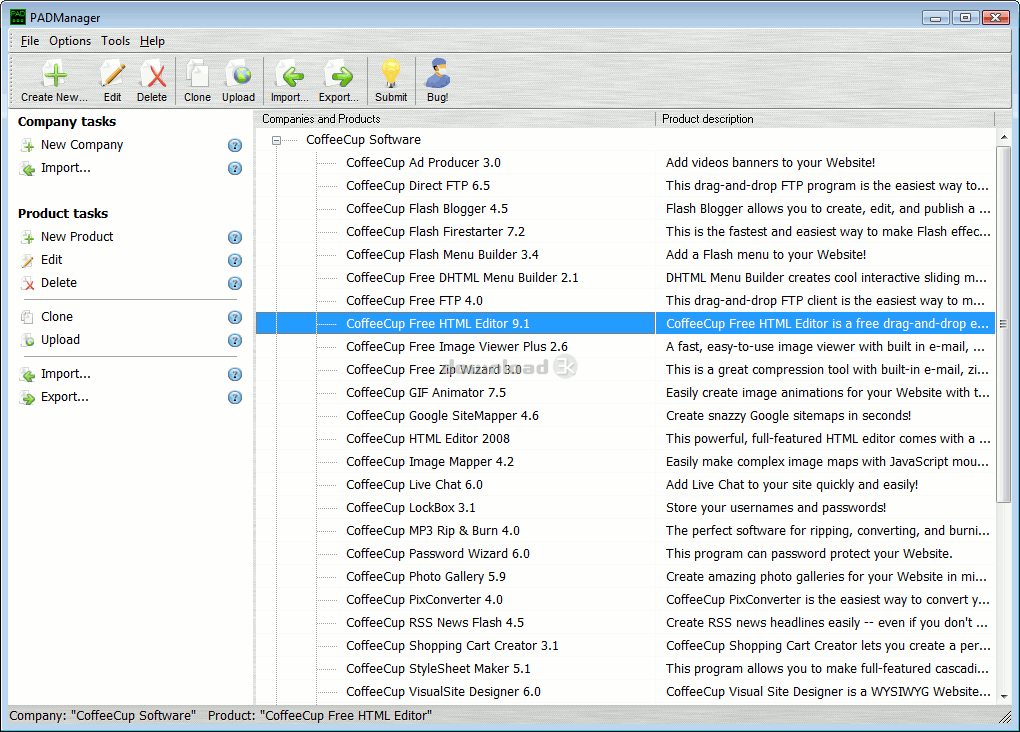Select CoffeeCup HTML Editor 2008
Screen dimensions: 1020x732
[x=428, y=439]
